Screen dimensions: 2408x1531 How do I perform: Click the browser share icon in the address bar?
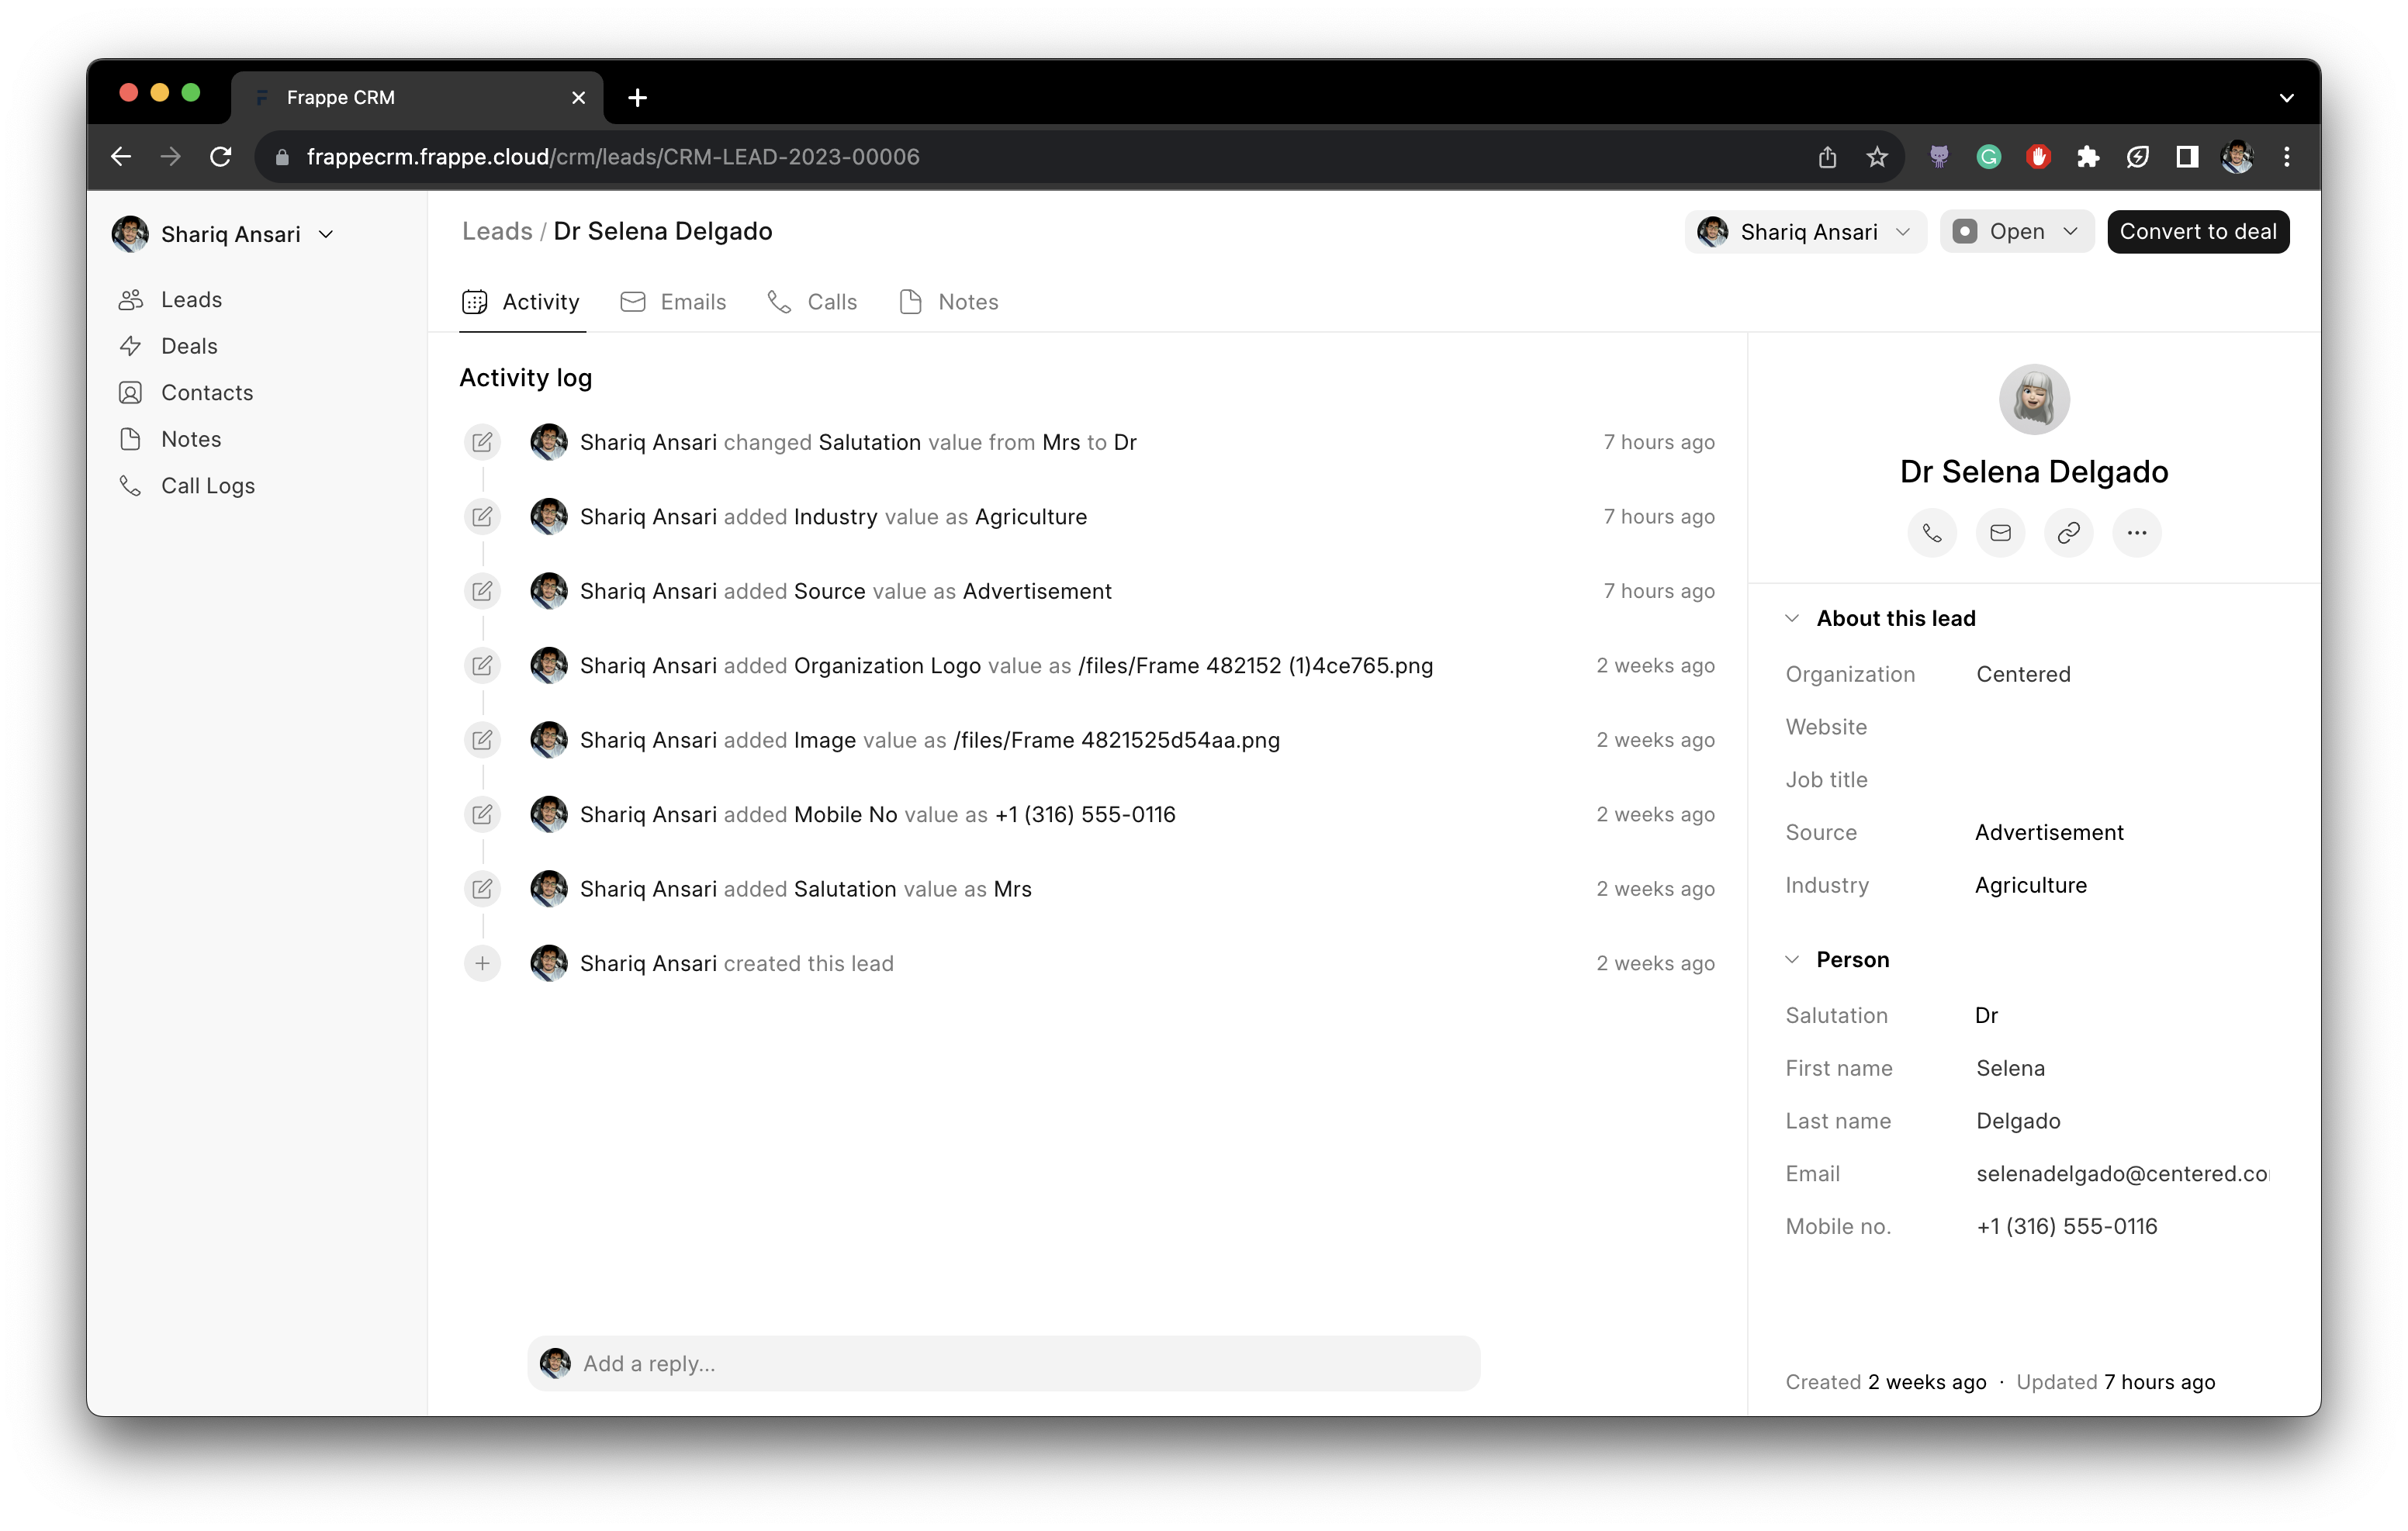(1828, 157)
